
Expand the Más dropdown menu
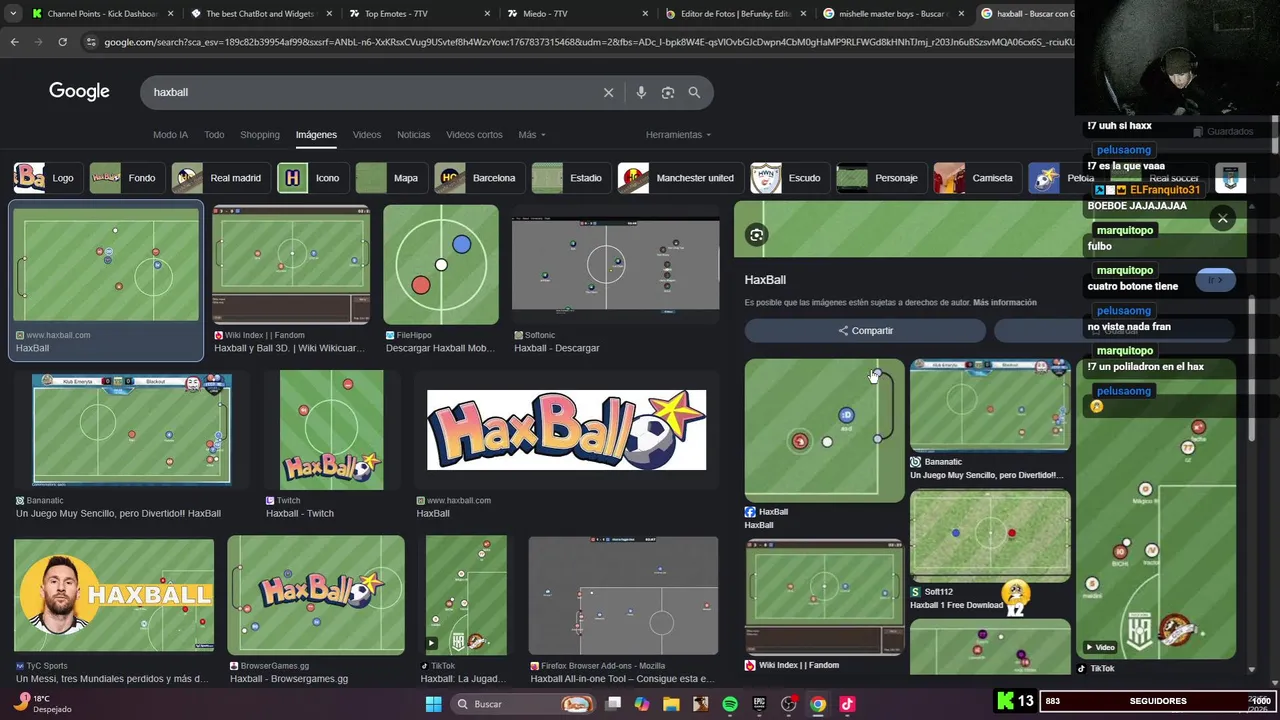532,135
